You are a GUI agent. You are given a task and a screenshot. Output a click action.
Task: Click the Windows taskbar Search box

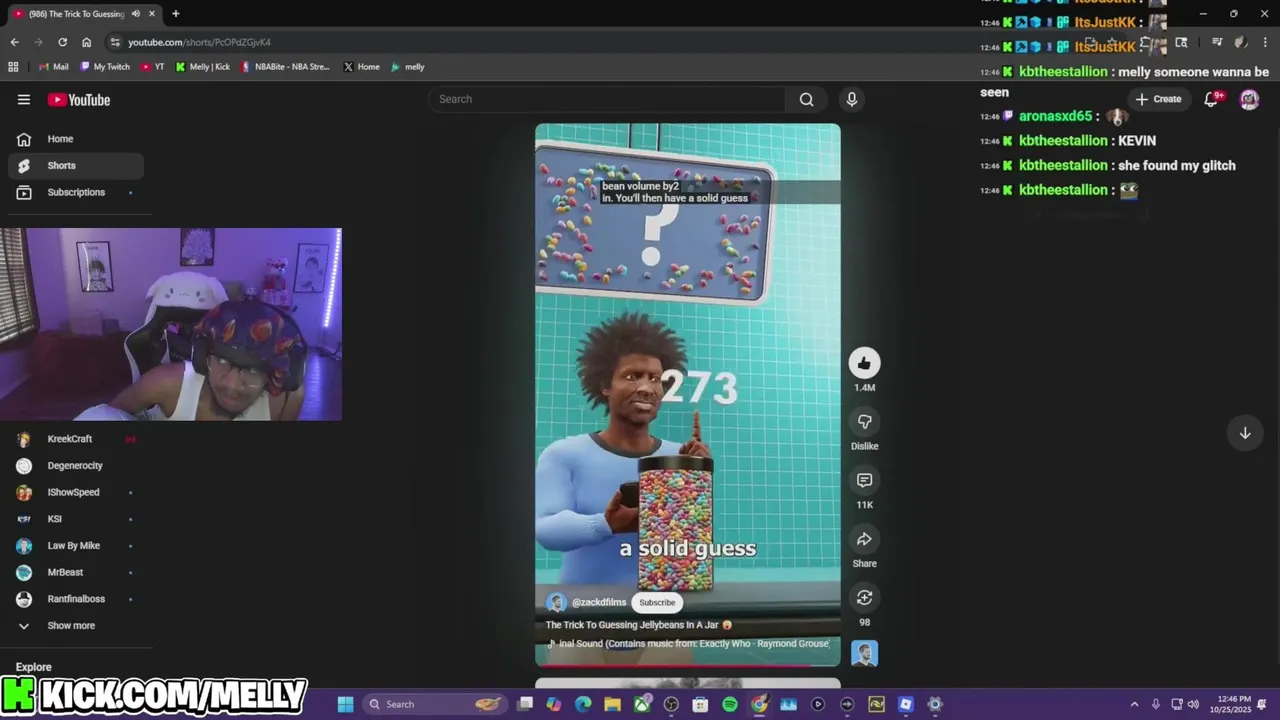436,704
